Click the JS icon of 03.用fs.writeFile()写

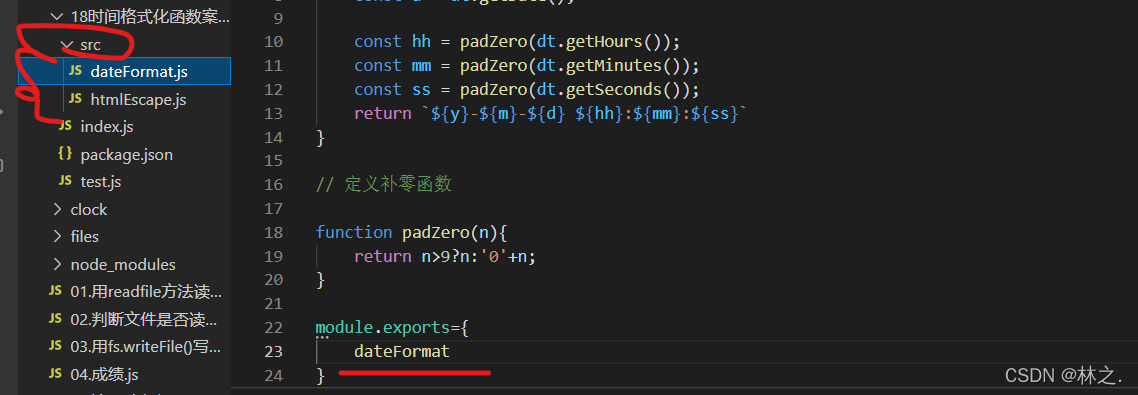[x=55, y=347]
